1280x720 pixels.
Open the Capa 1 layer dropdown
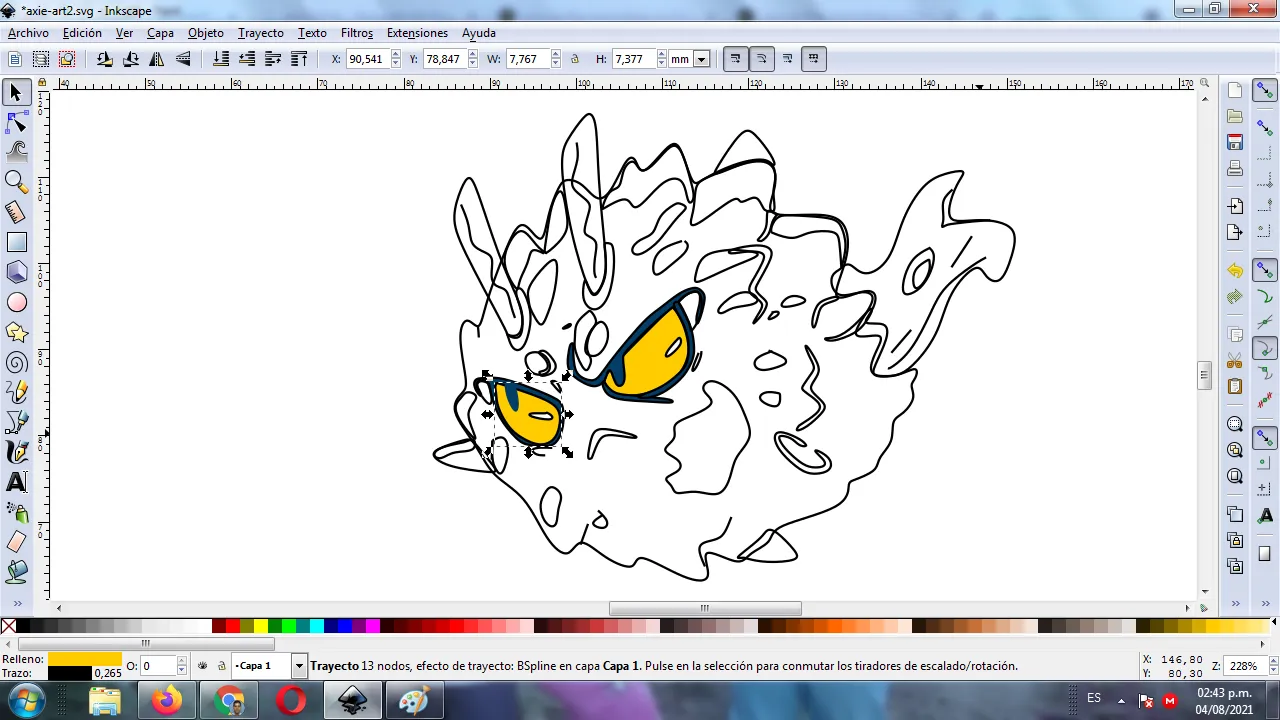(298, 666)
